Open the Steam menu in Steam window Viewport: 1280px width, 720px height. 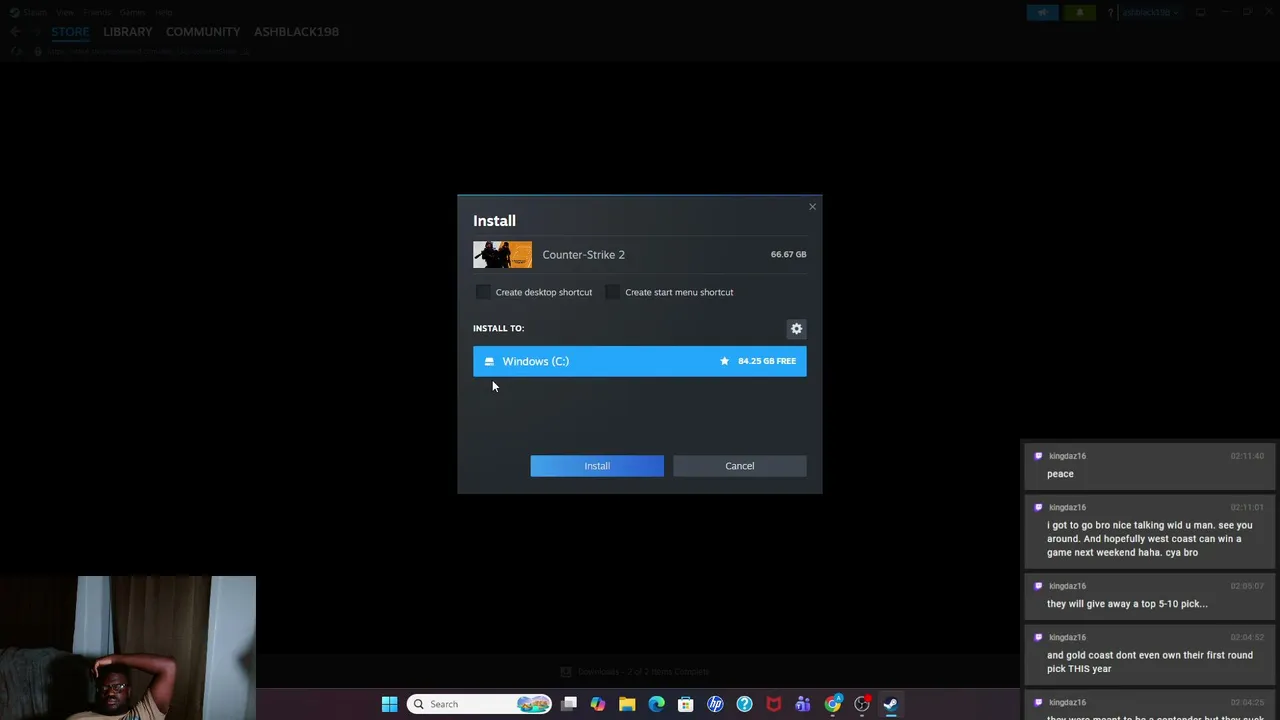(35, 12)
